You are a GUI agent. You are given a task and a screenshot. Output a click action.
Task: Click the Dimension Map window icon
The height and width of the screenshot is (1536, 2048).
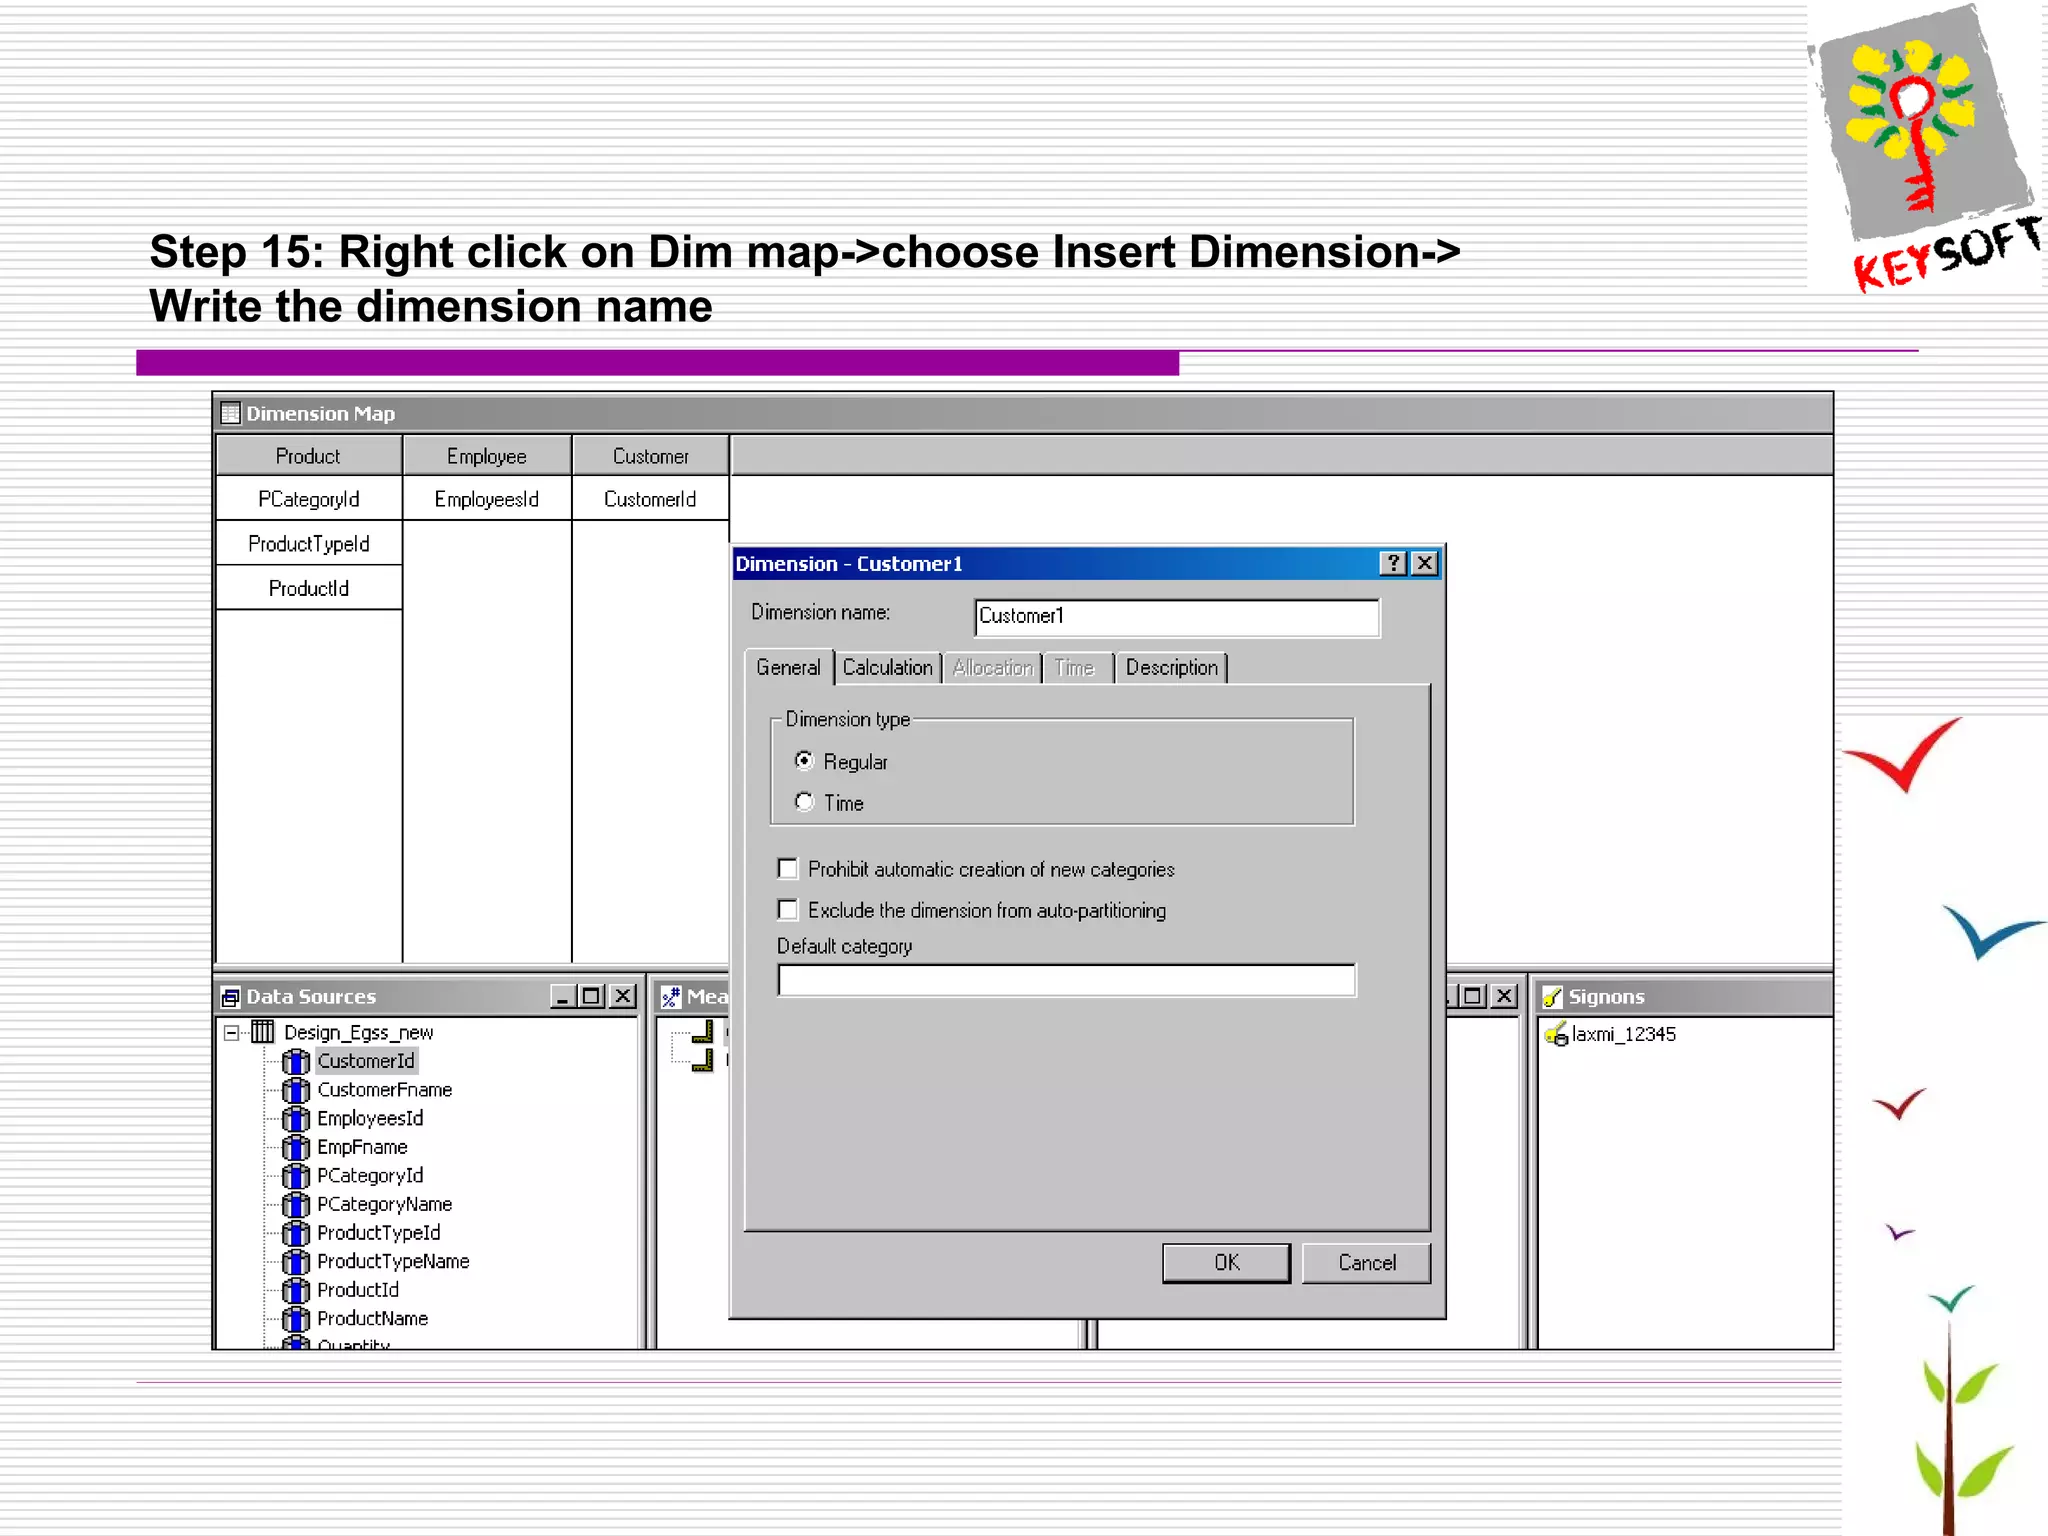click(231, 413)
